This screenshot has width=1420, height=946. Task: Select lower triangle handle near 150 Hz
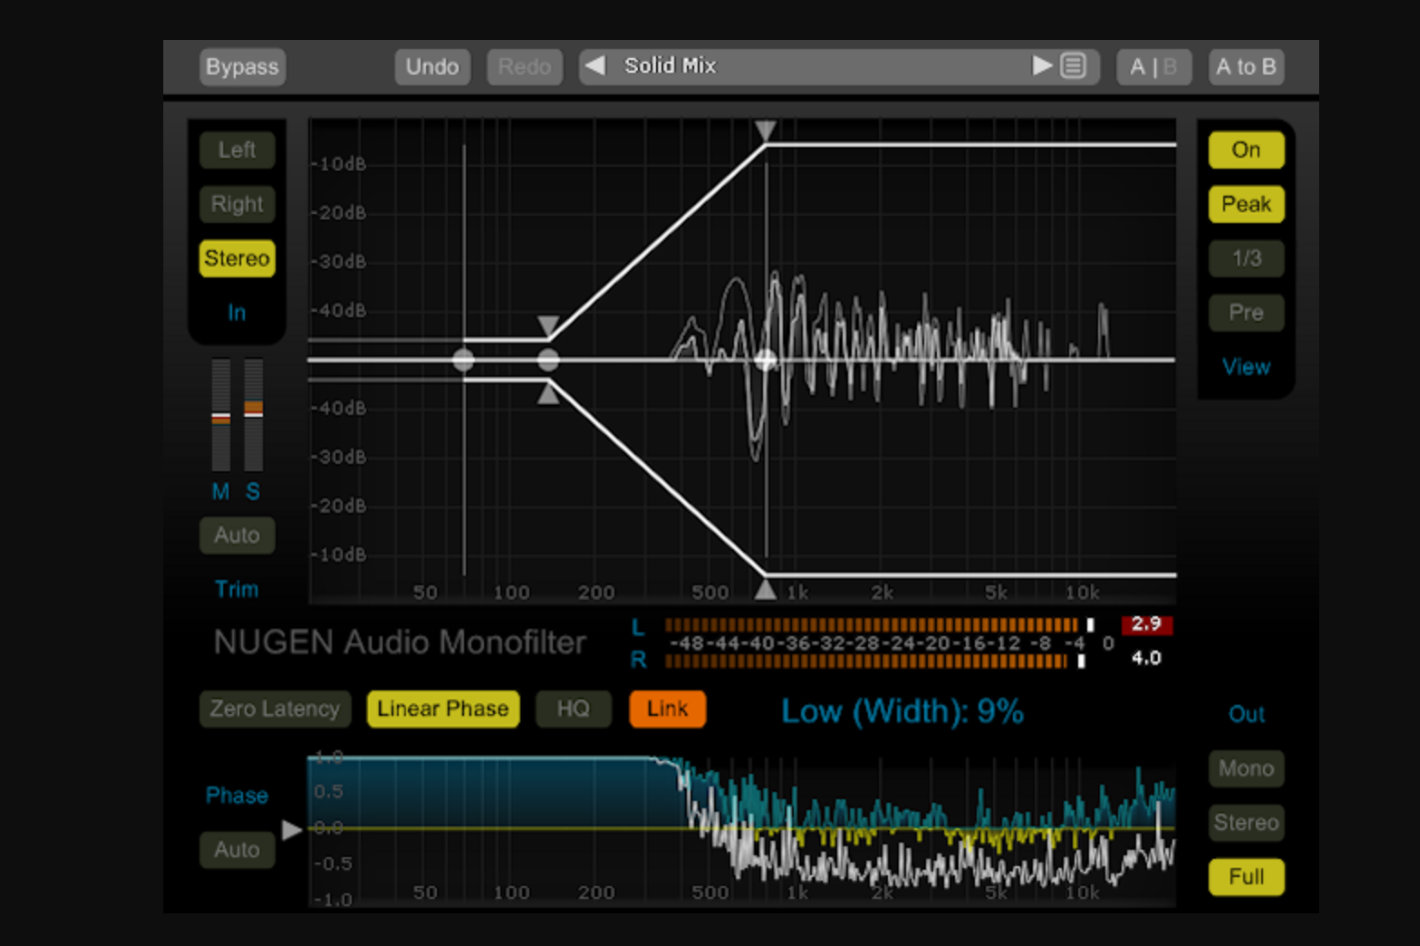[548, 394]
